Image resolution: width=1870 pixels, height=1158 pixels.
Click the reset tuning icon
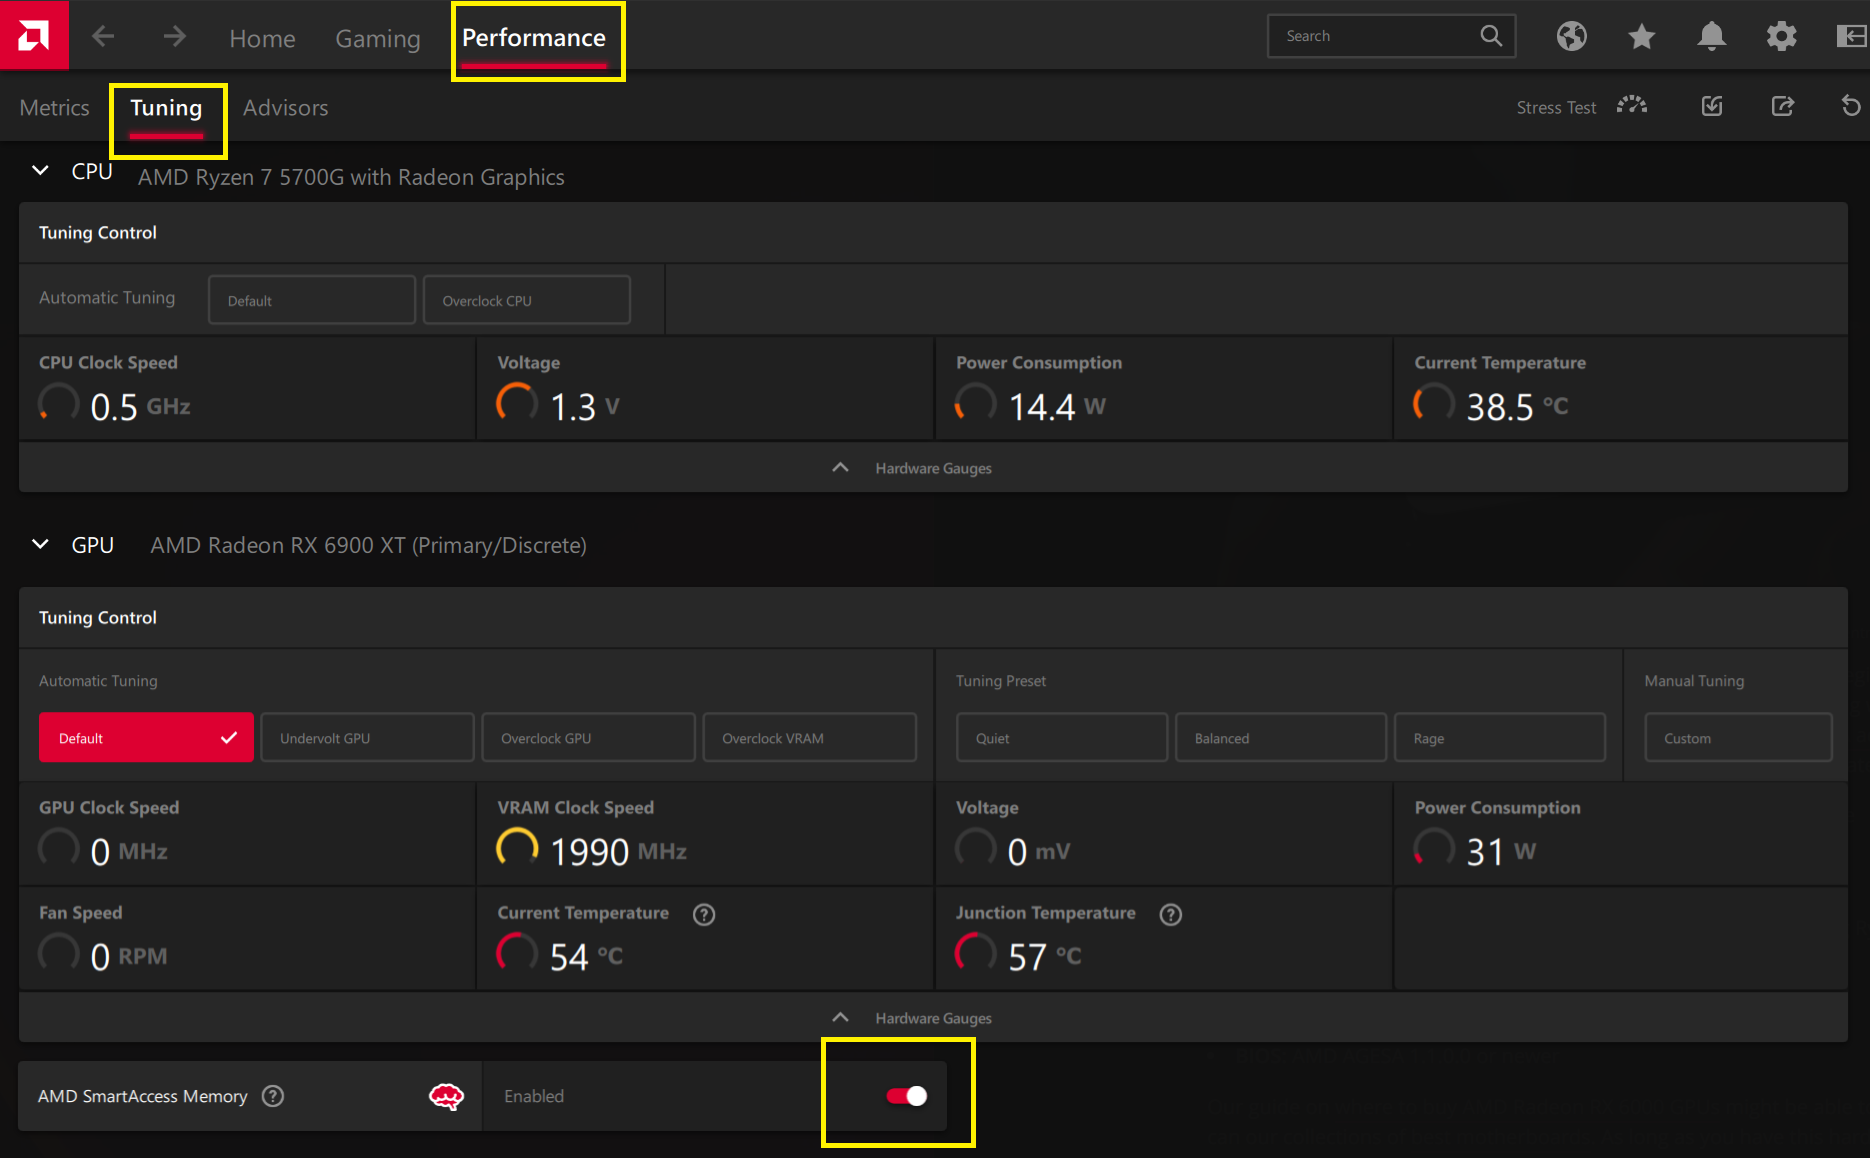click(1851, 106)
